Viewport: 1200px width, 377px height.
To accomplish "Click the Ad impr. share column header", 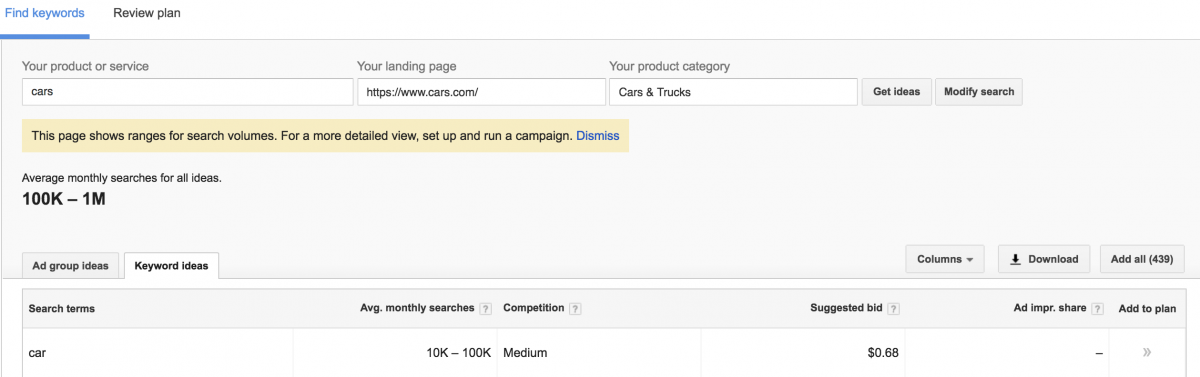I will 1049,308.
